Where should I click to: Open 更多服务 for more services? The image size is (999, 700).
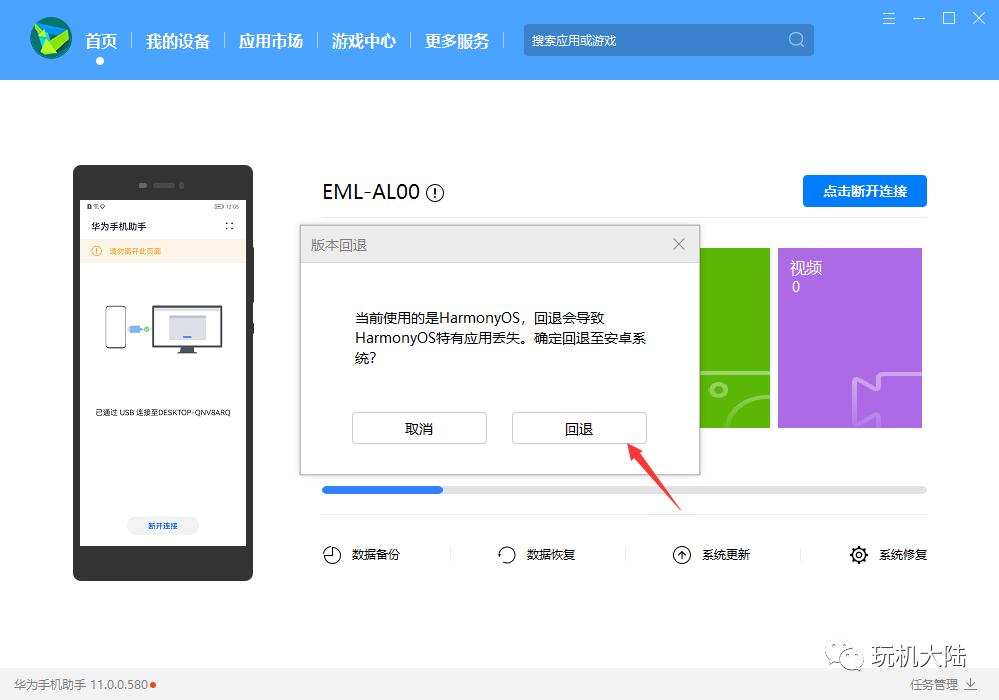tap(456, 41)
